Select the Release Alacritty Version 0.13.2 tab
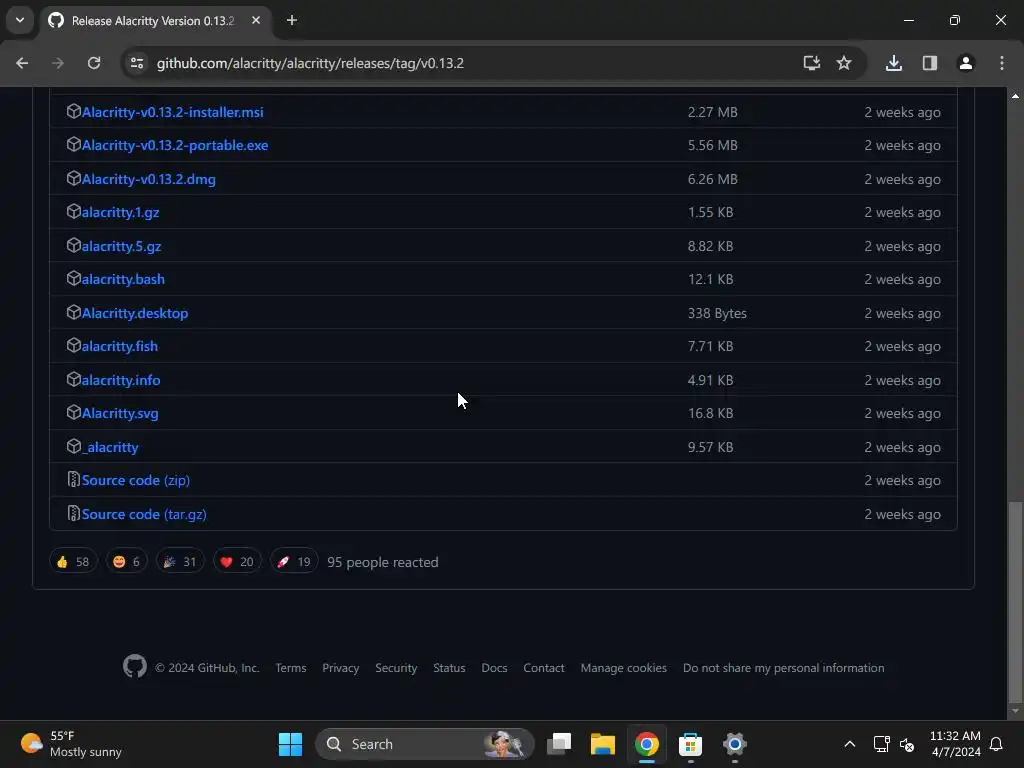The image size is (1024, 768). click(155, 20)
